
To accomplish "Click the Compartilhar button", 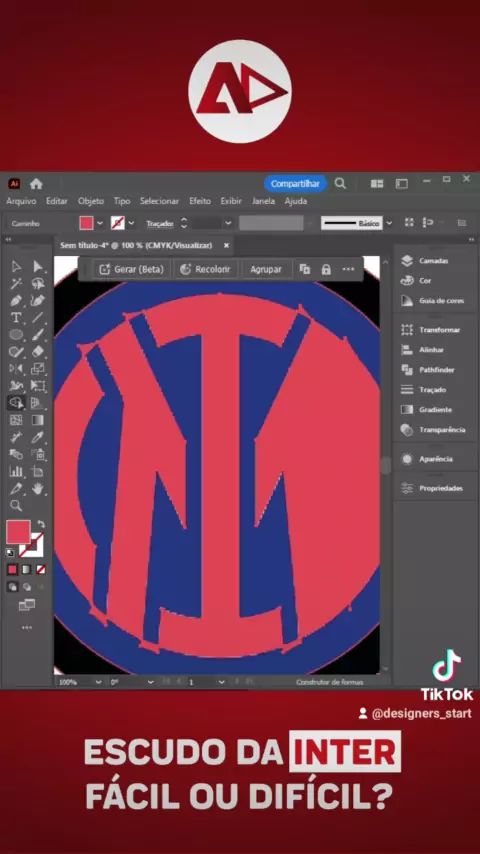I will coord(295,184).
